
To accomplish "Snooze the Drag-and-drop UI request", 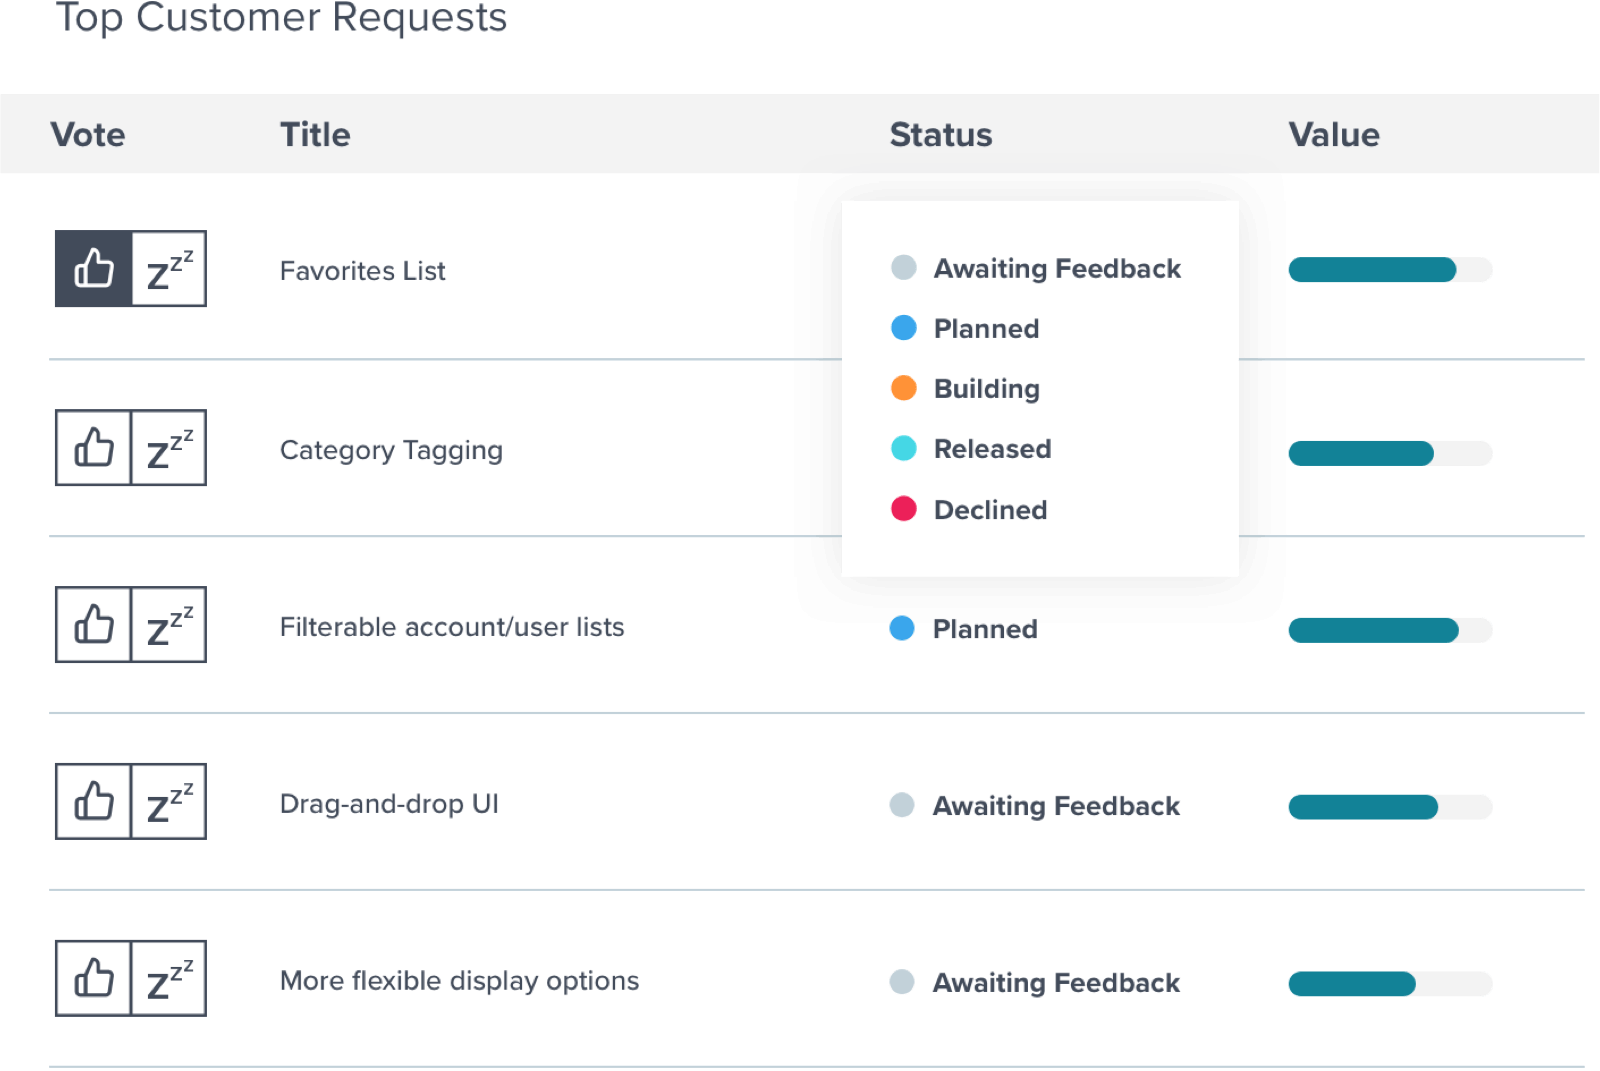I will [169, 801].
